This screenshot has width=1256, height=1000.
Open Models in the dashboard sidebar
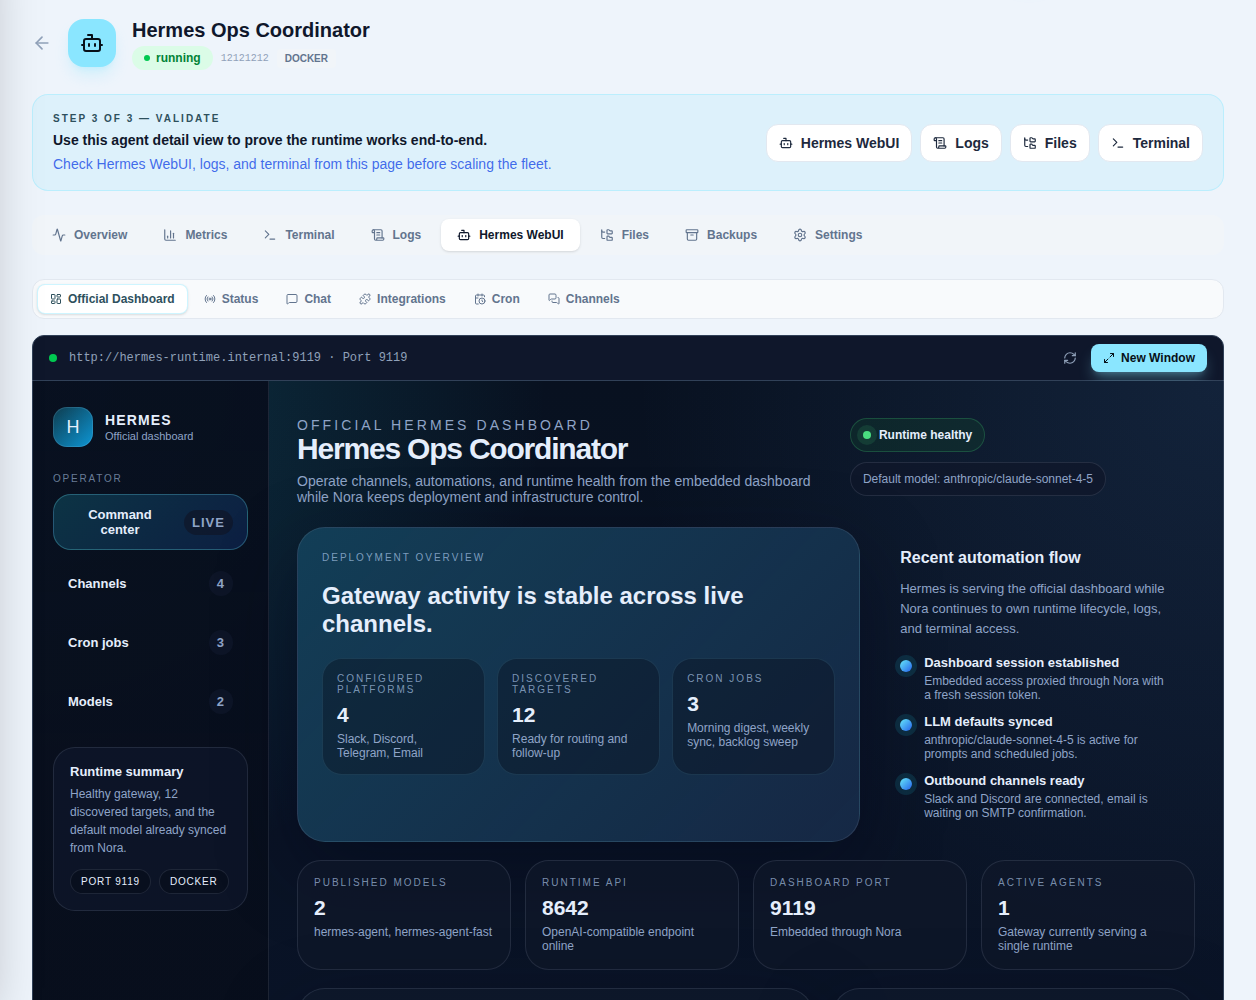click(150, 702)
